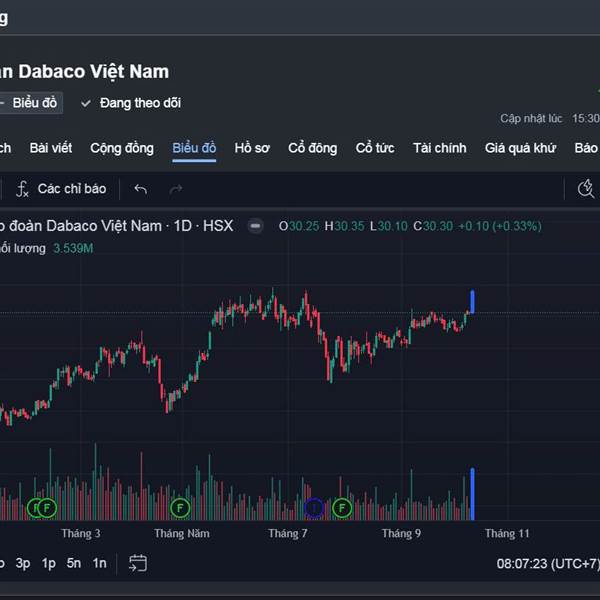Click the quick search lightning icon
The image size is (600, 600).
[586, 189]
